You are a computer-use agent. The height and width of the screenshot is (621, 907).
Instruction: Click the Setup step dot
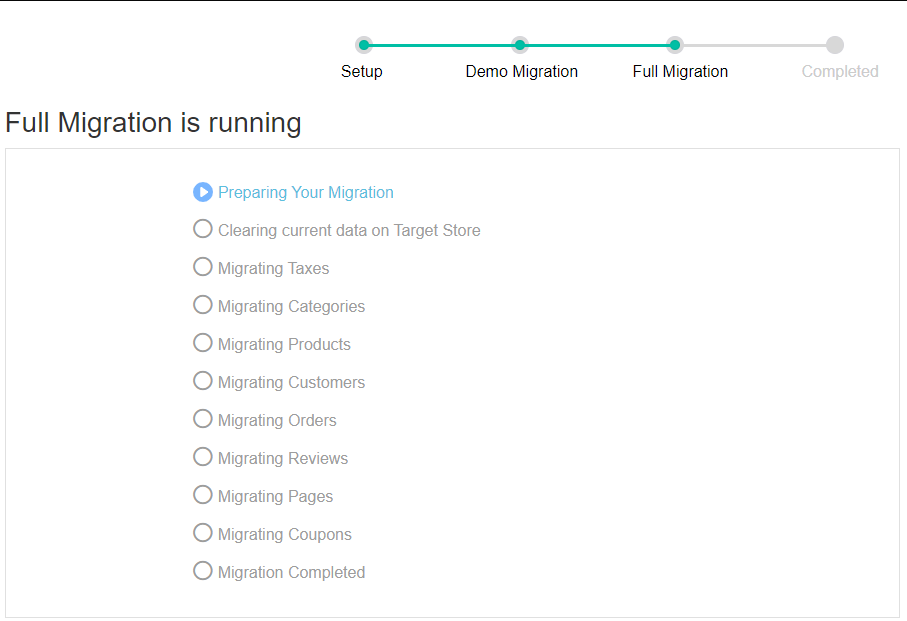coord(364,45)
